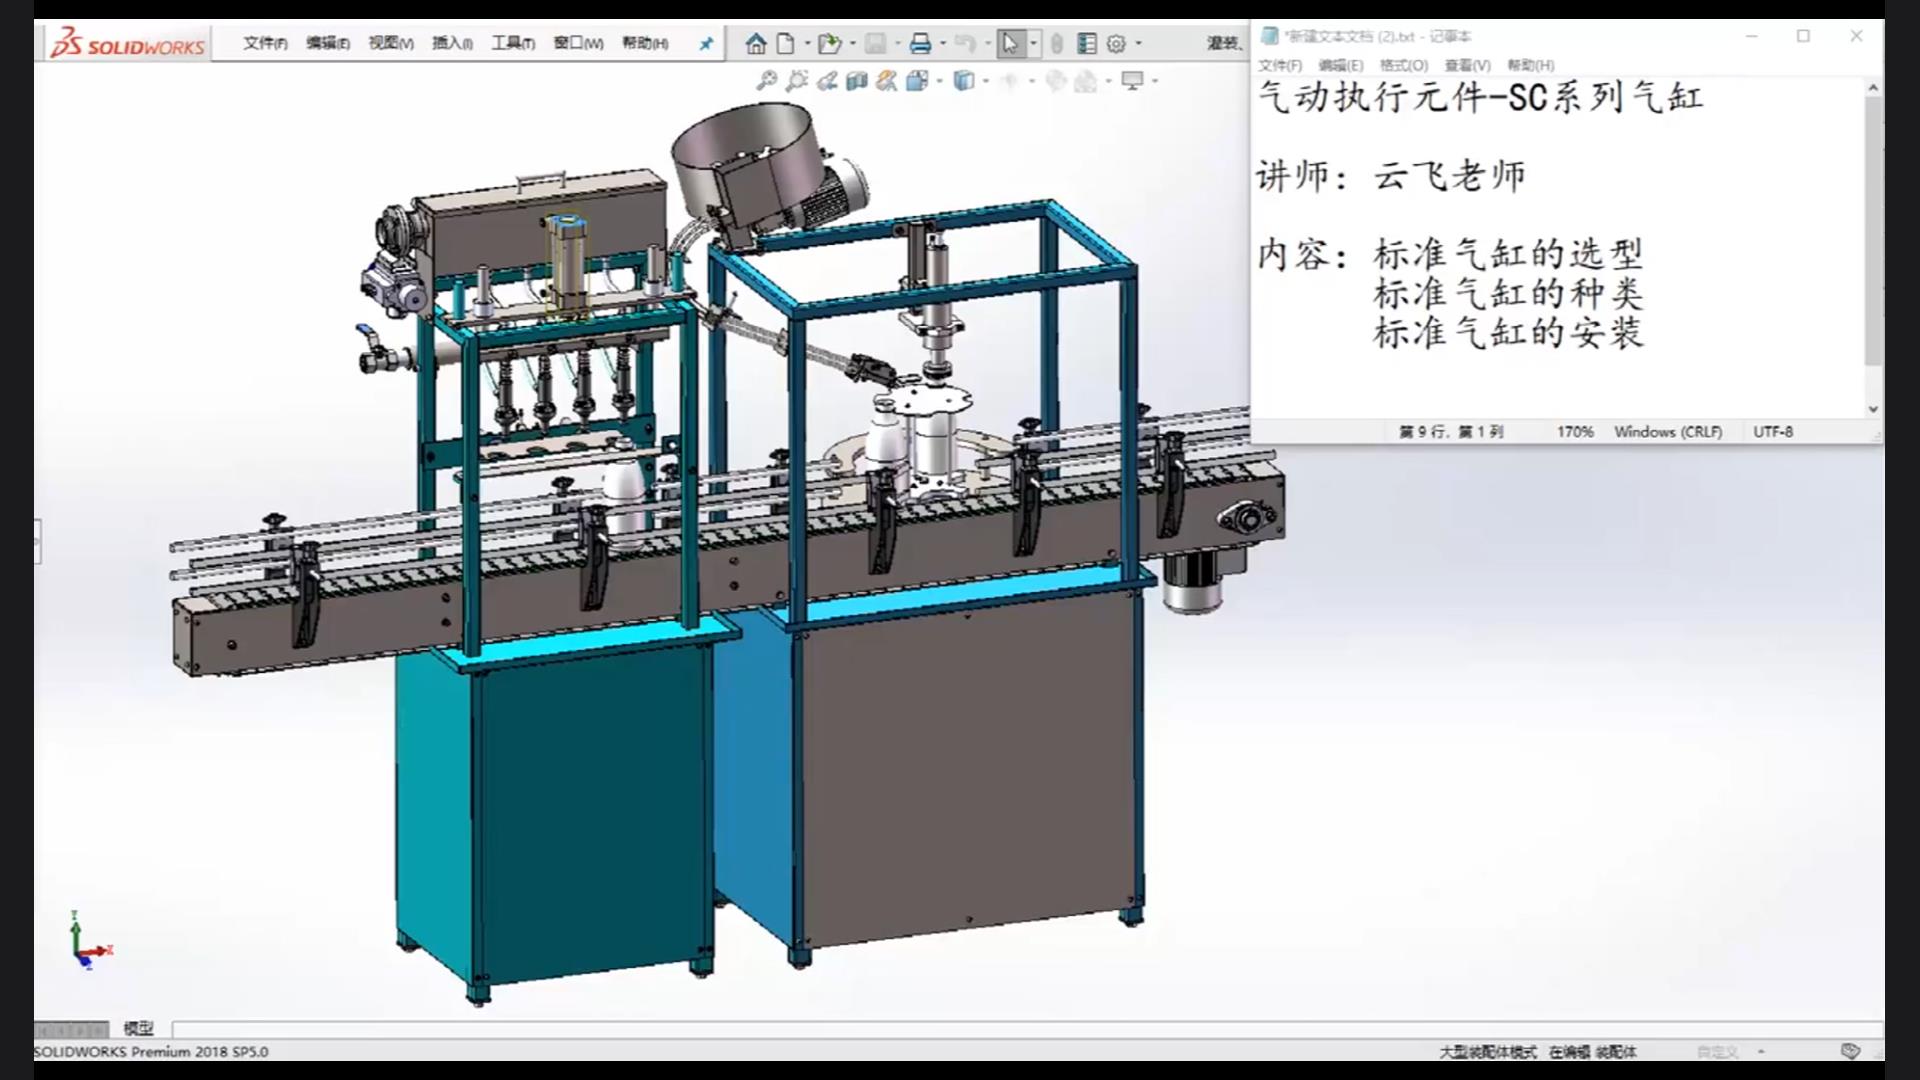Expand the Options gear dropdown arrow
This screenshot has height=1080, width=1920.
[x=1139, y=44]
